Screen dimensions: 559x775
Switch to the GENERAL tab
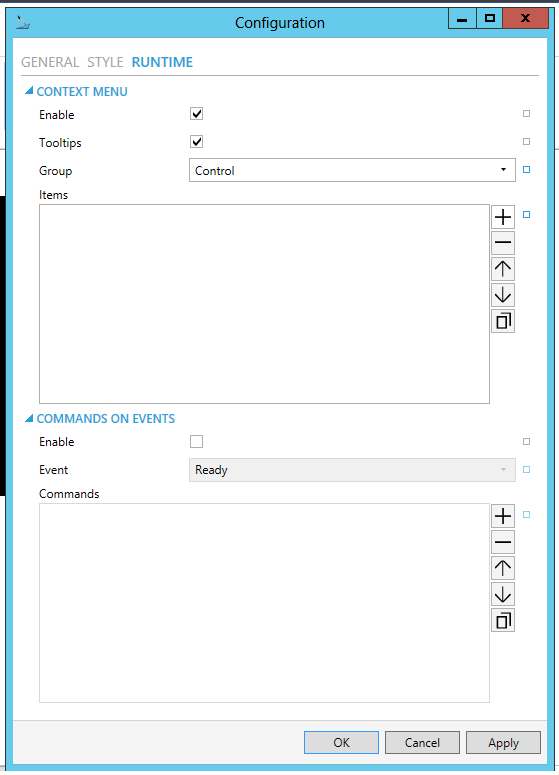[x=50, y=62]
